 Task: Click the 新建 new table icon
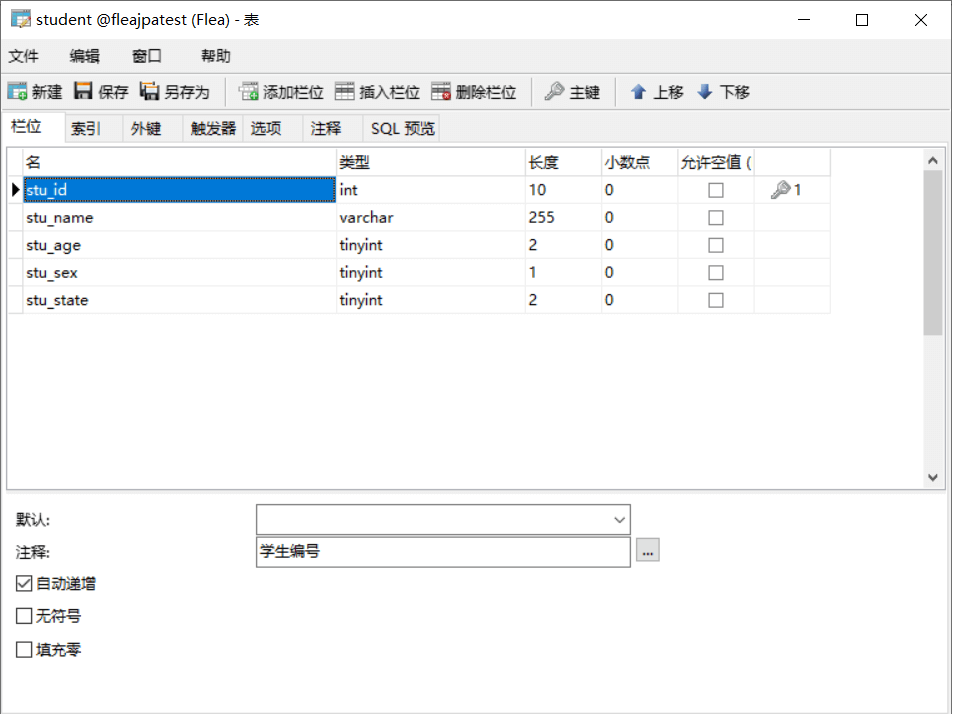click(18, 92)
